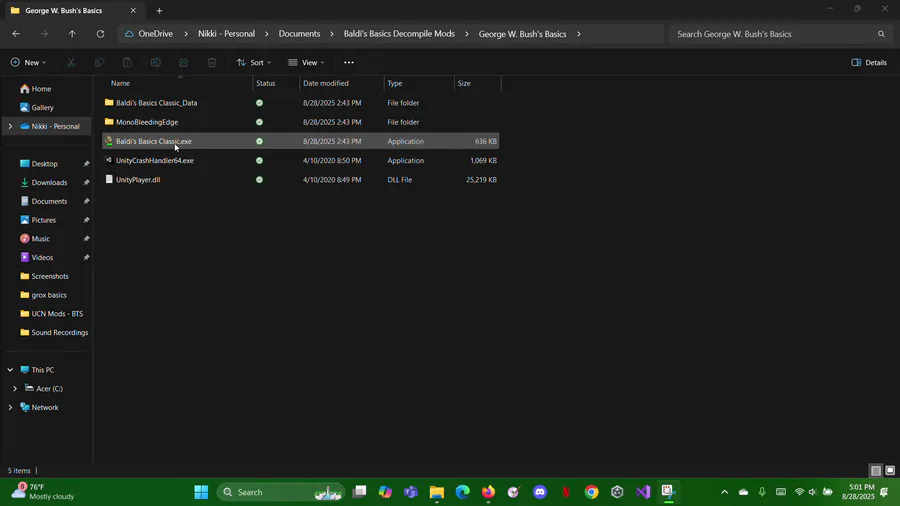The image size is (900, 506).
Task: Switch to large thumbnails view icon
Action: tap(890, 470)
